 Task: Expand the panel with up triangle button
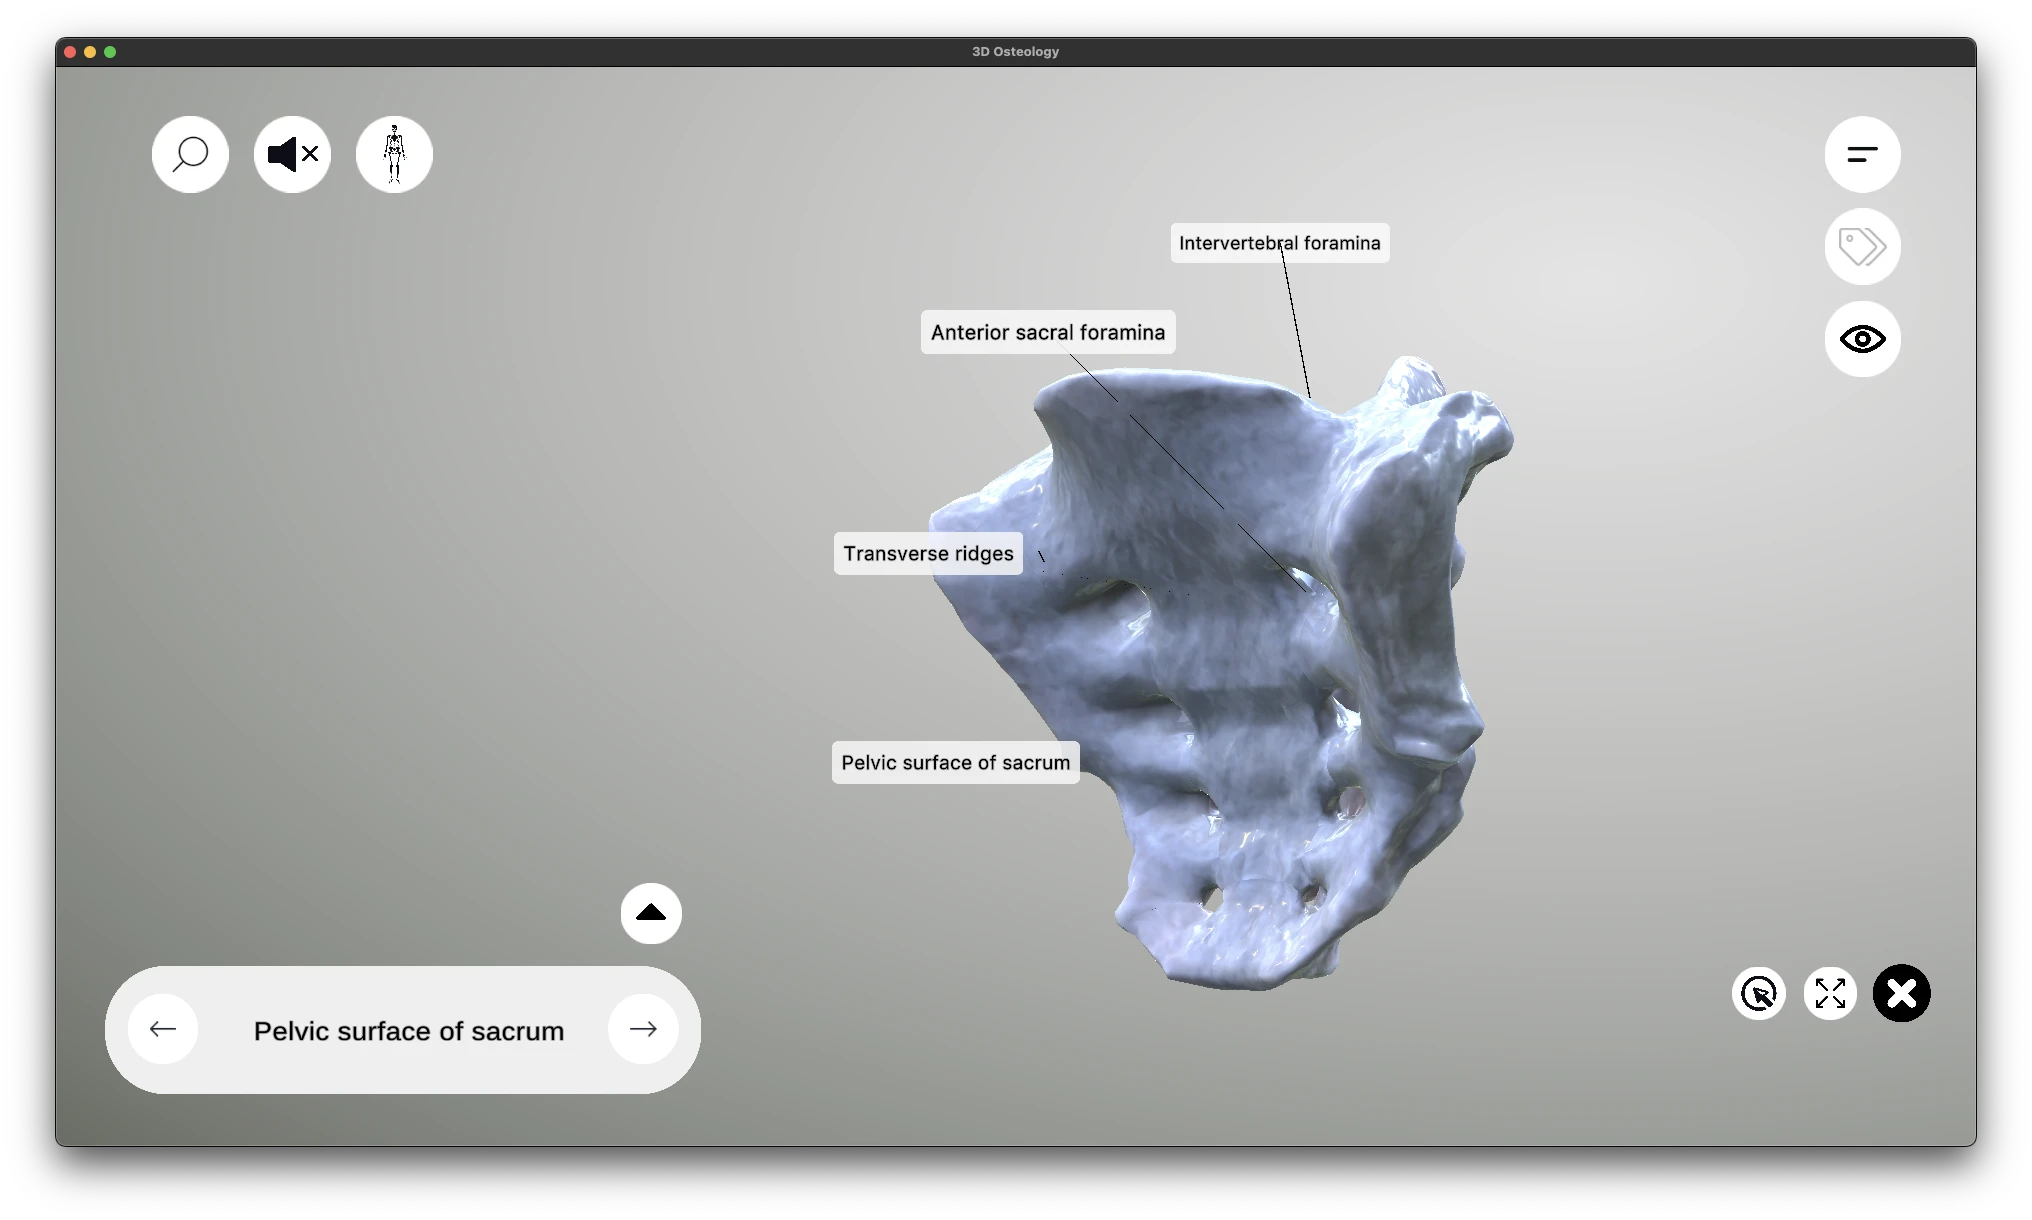(x=651, y=913)
